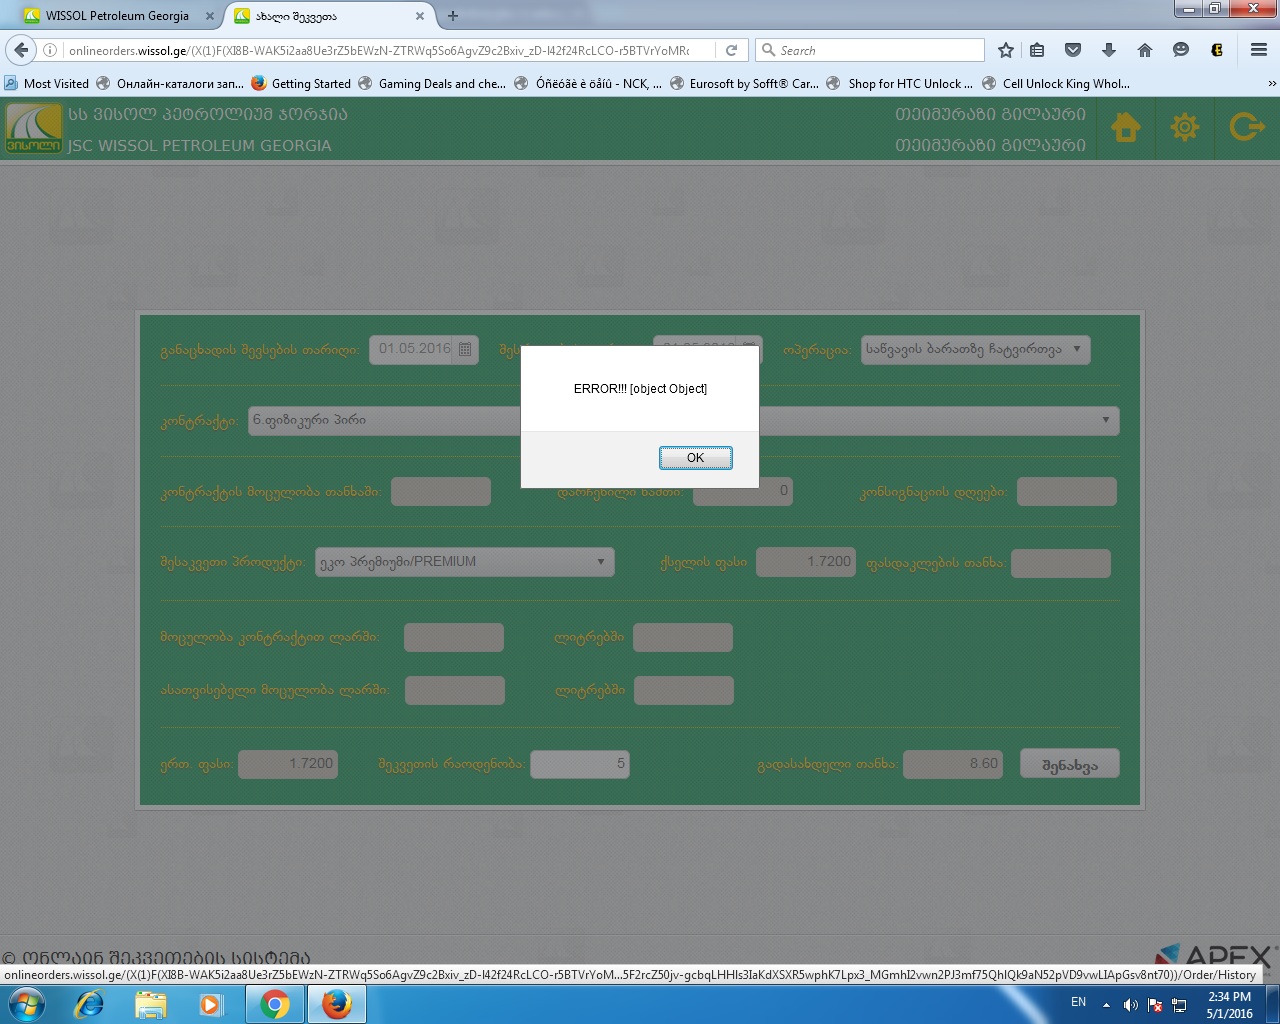
Task: Click the EN language indicator
Action: pyautogui.click(x=1078, y=1002)
